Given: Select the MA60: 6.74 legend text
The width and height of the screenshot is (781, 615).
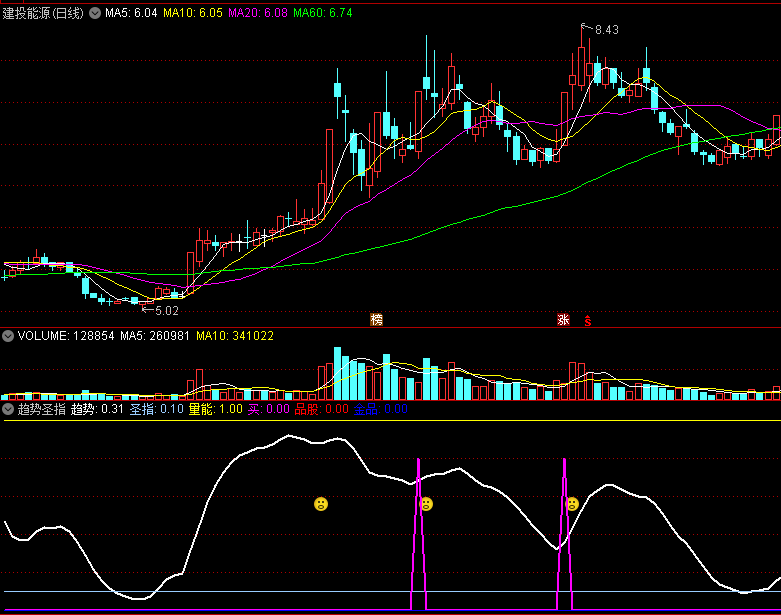Looking at the screenshot, I should (323, 13).
